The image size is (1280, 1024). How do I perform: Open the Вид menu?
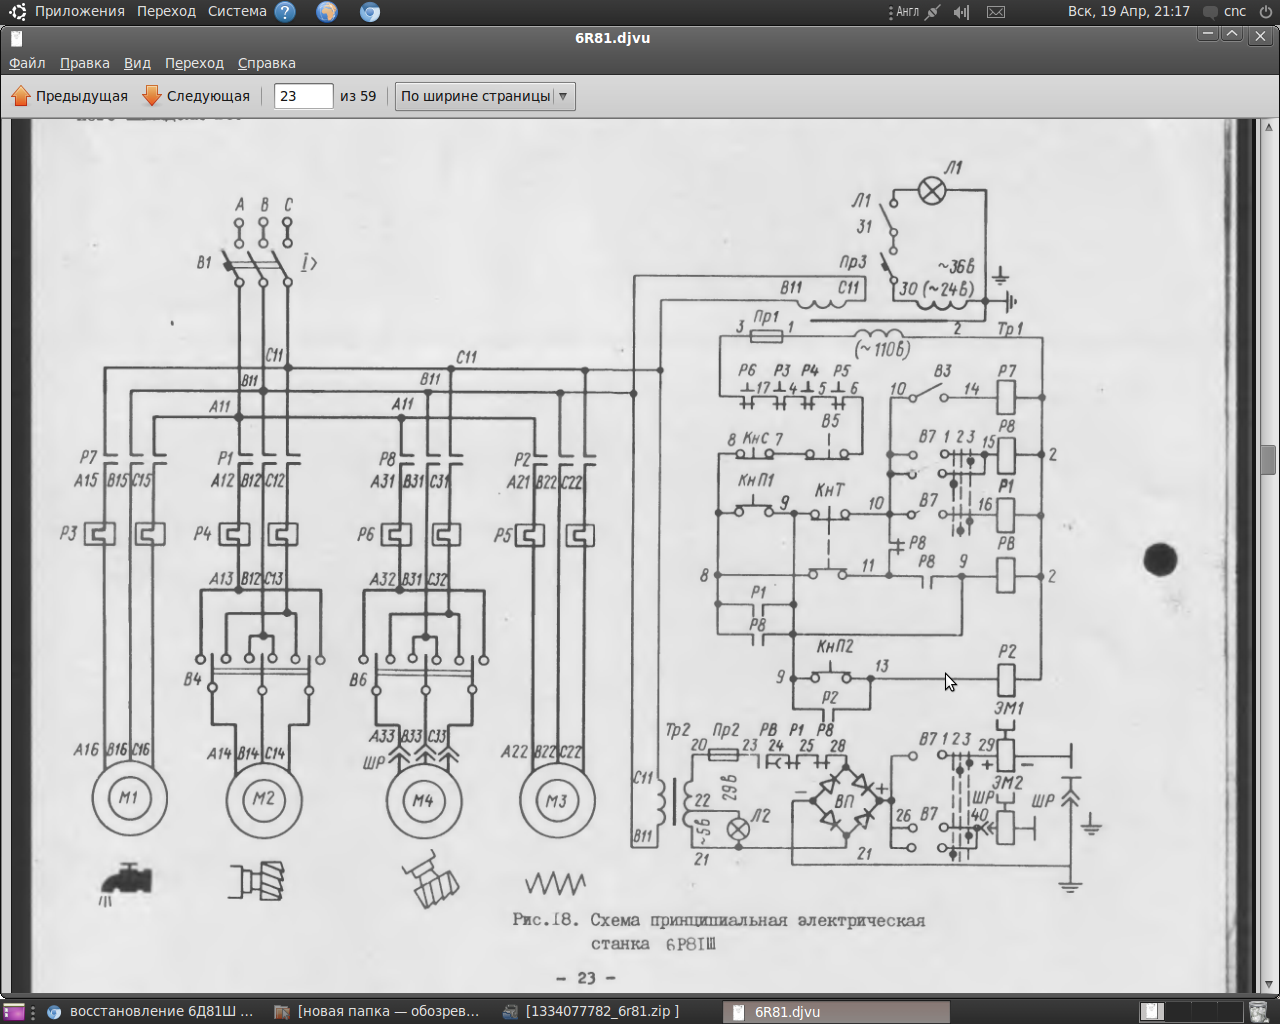137,63
